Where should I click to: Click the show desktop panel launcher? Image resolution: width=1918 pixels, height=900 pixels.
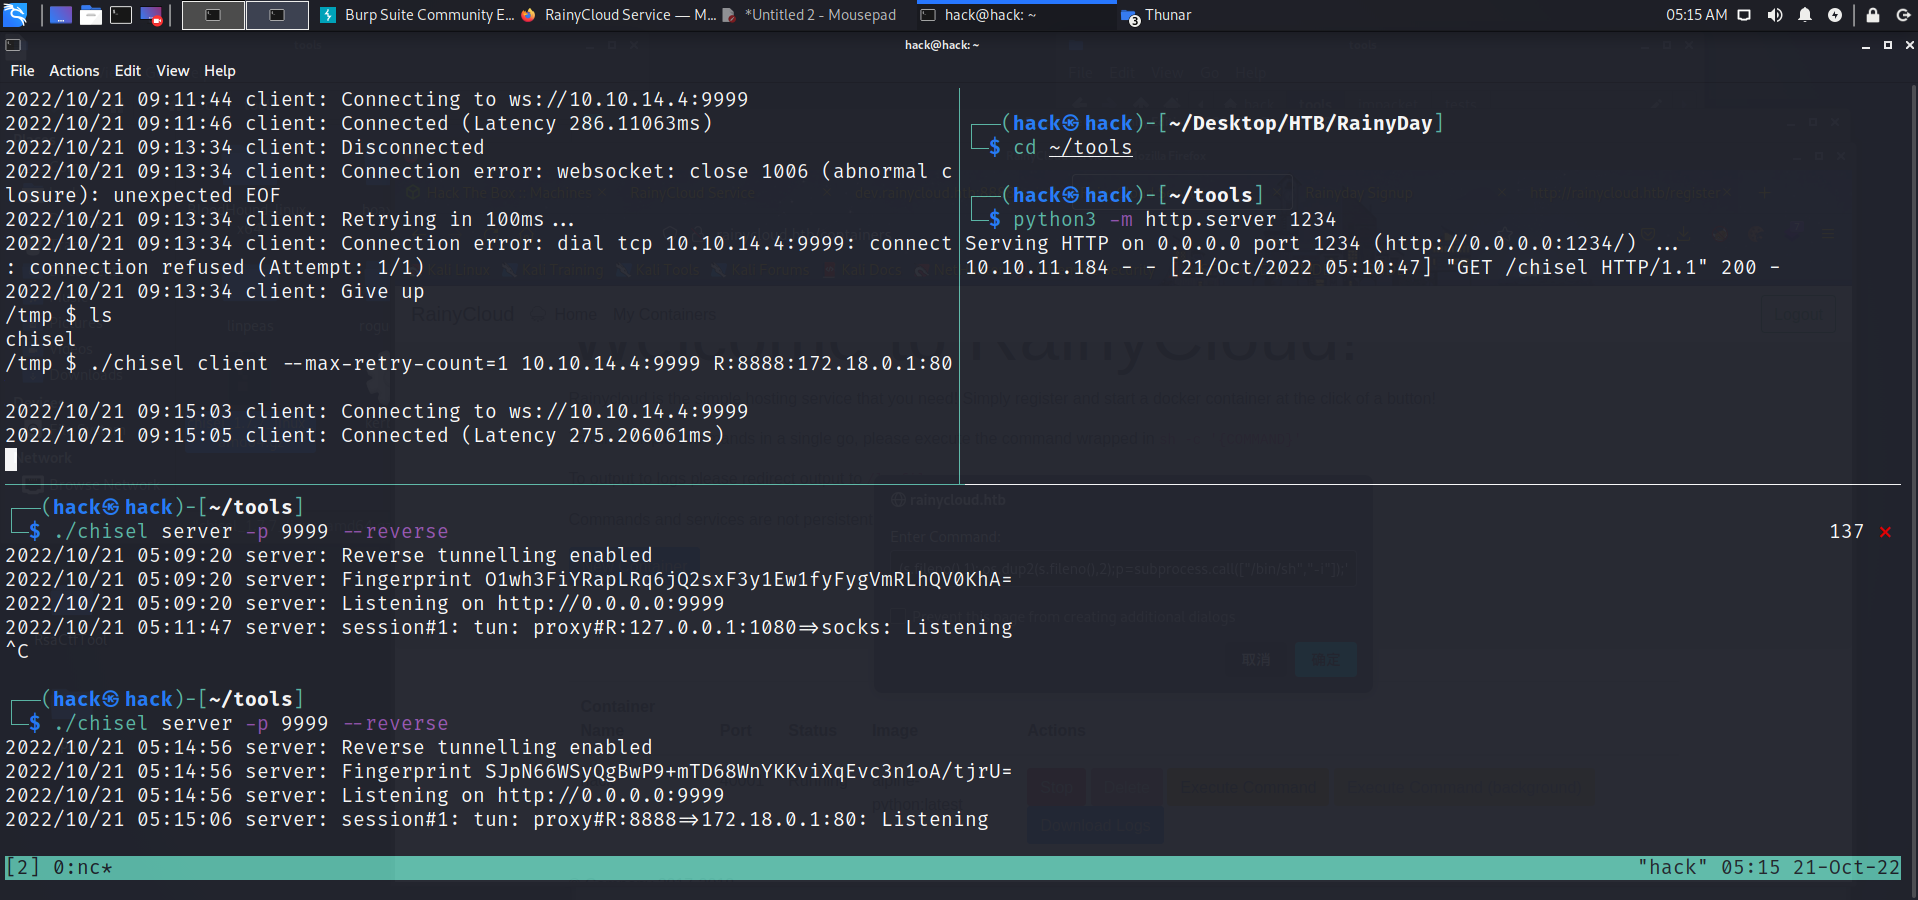pyautogui.click(x=60, y=15)
